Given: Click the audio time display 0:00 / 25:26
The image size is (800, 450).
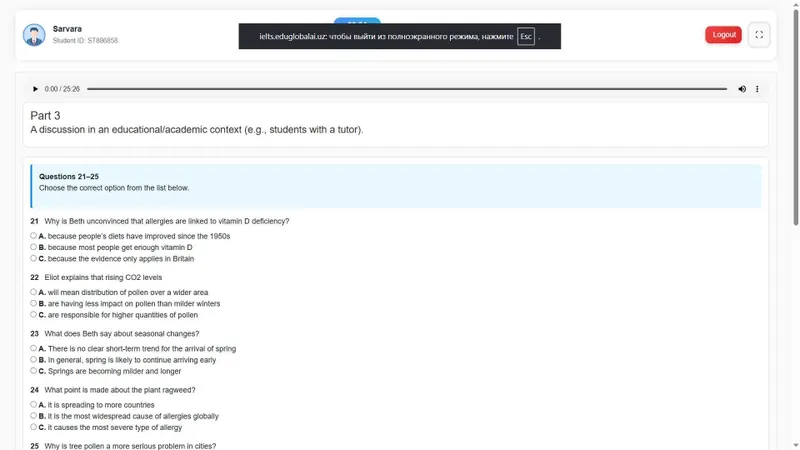Looking at the screenshot, I should pos(62,89).
